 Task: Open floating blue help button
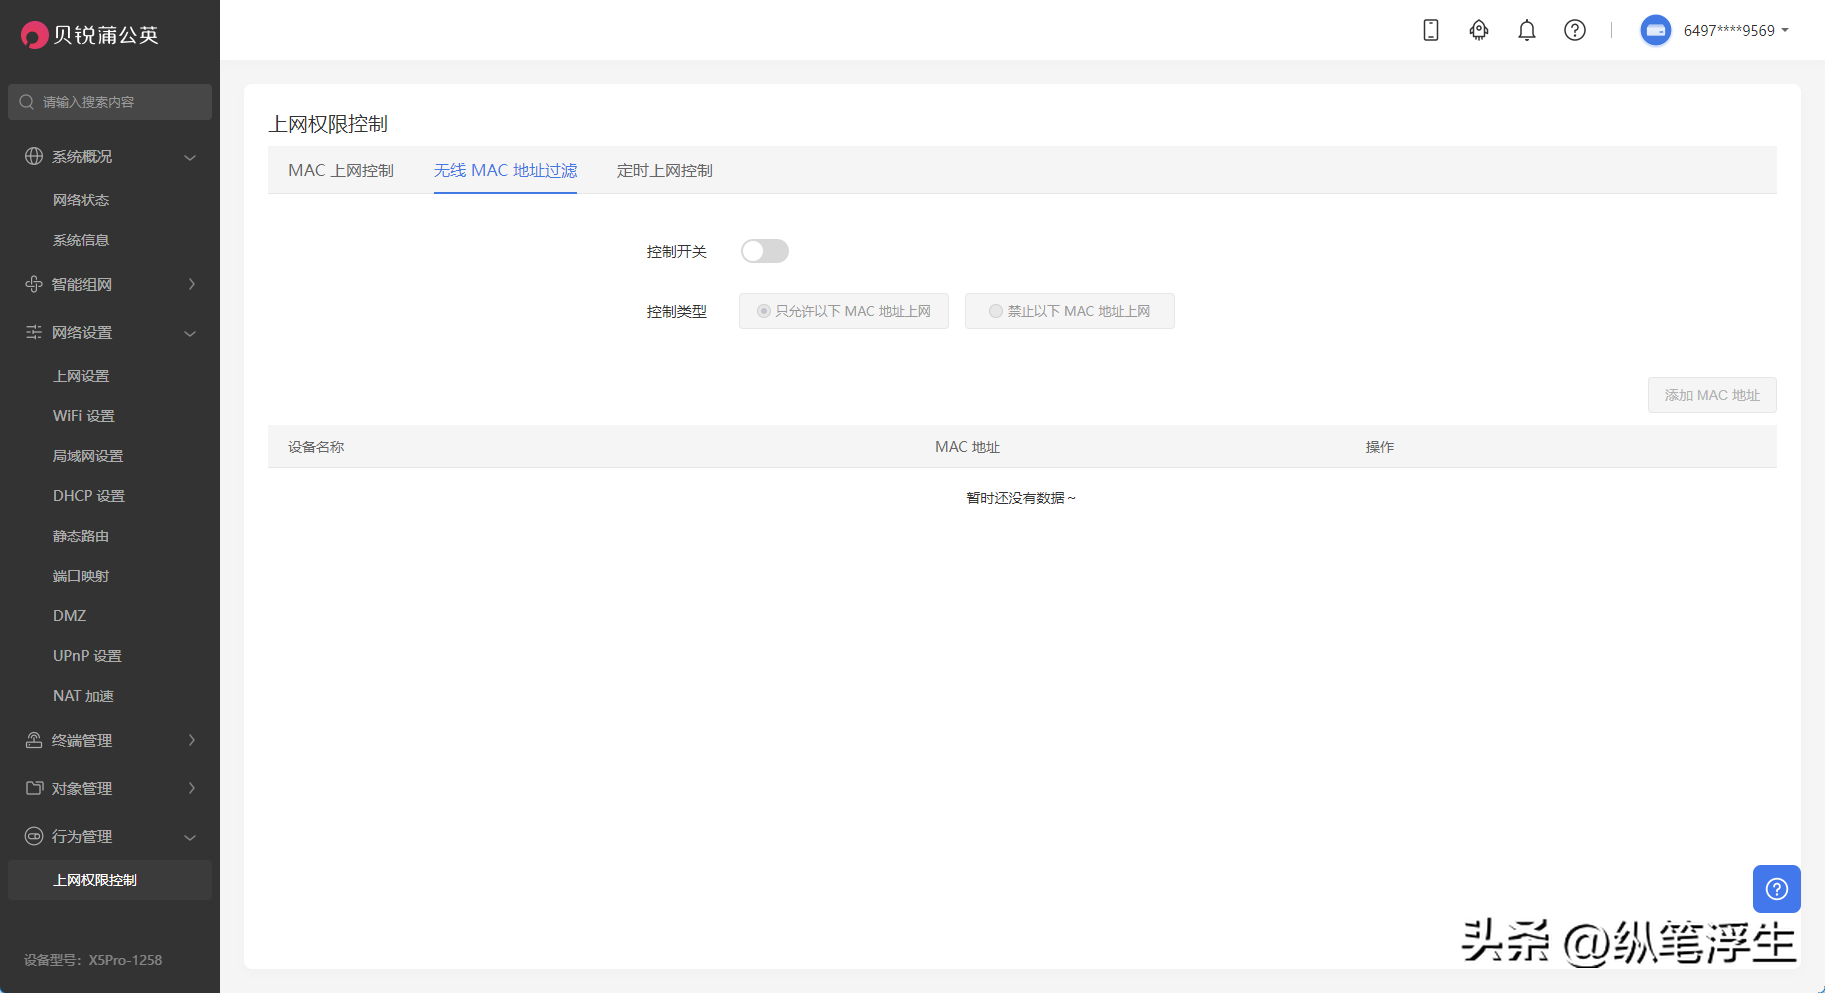pos(1777,889)
